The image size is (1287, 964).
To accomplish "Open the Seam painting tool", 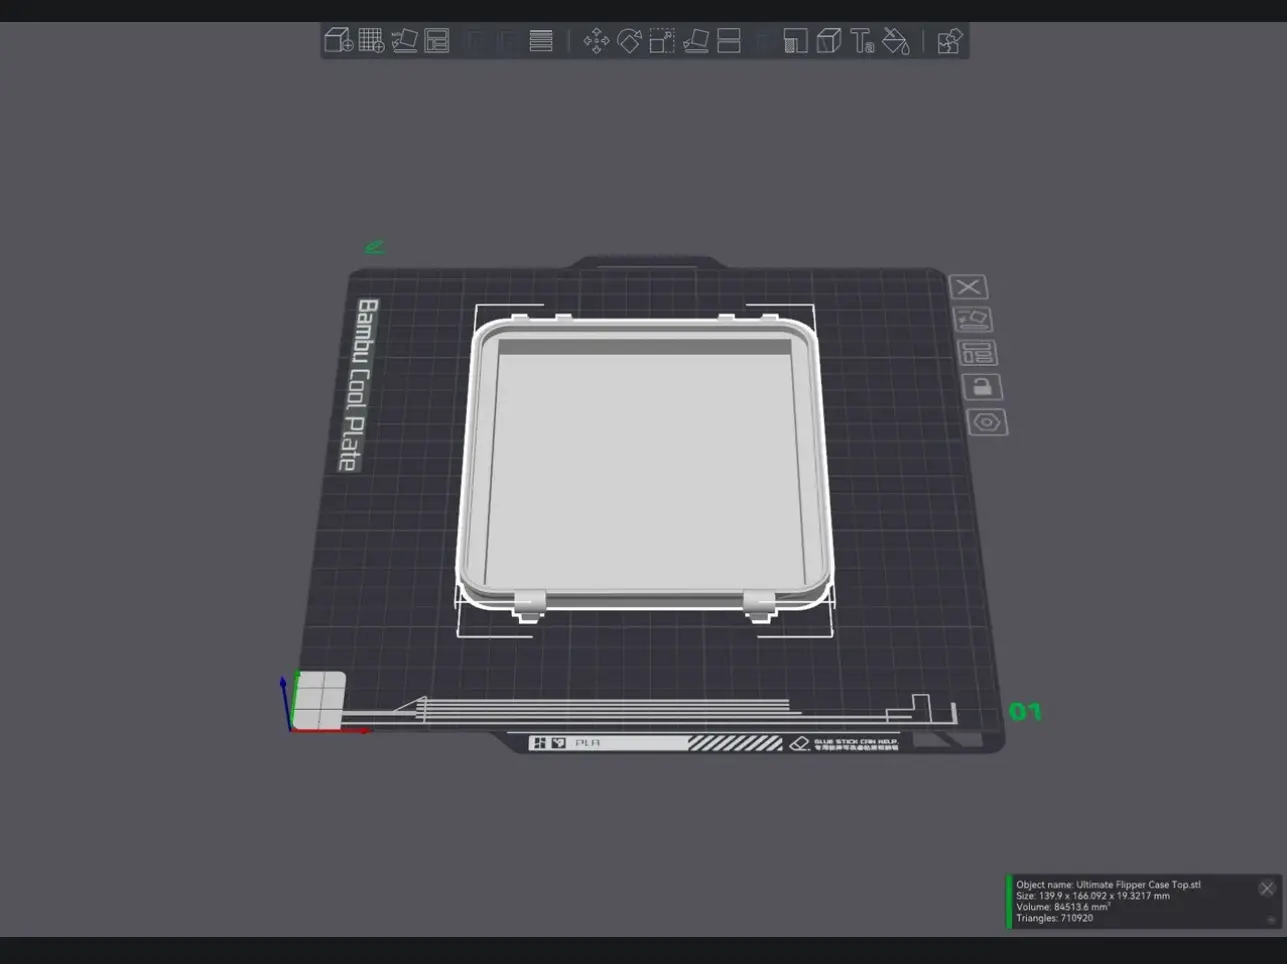I will 828,41.
